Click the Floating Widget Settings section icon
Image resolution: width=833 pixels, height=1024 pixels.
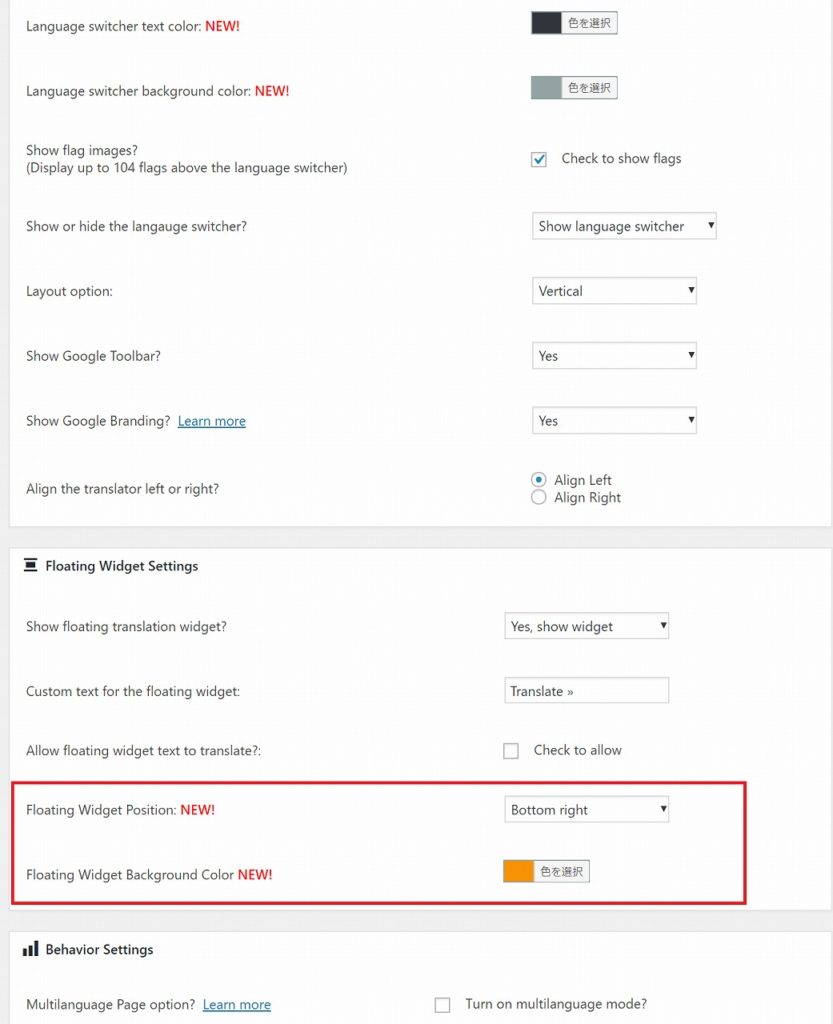pyautogui.click(x=31, y=566)
